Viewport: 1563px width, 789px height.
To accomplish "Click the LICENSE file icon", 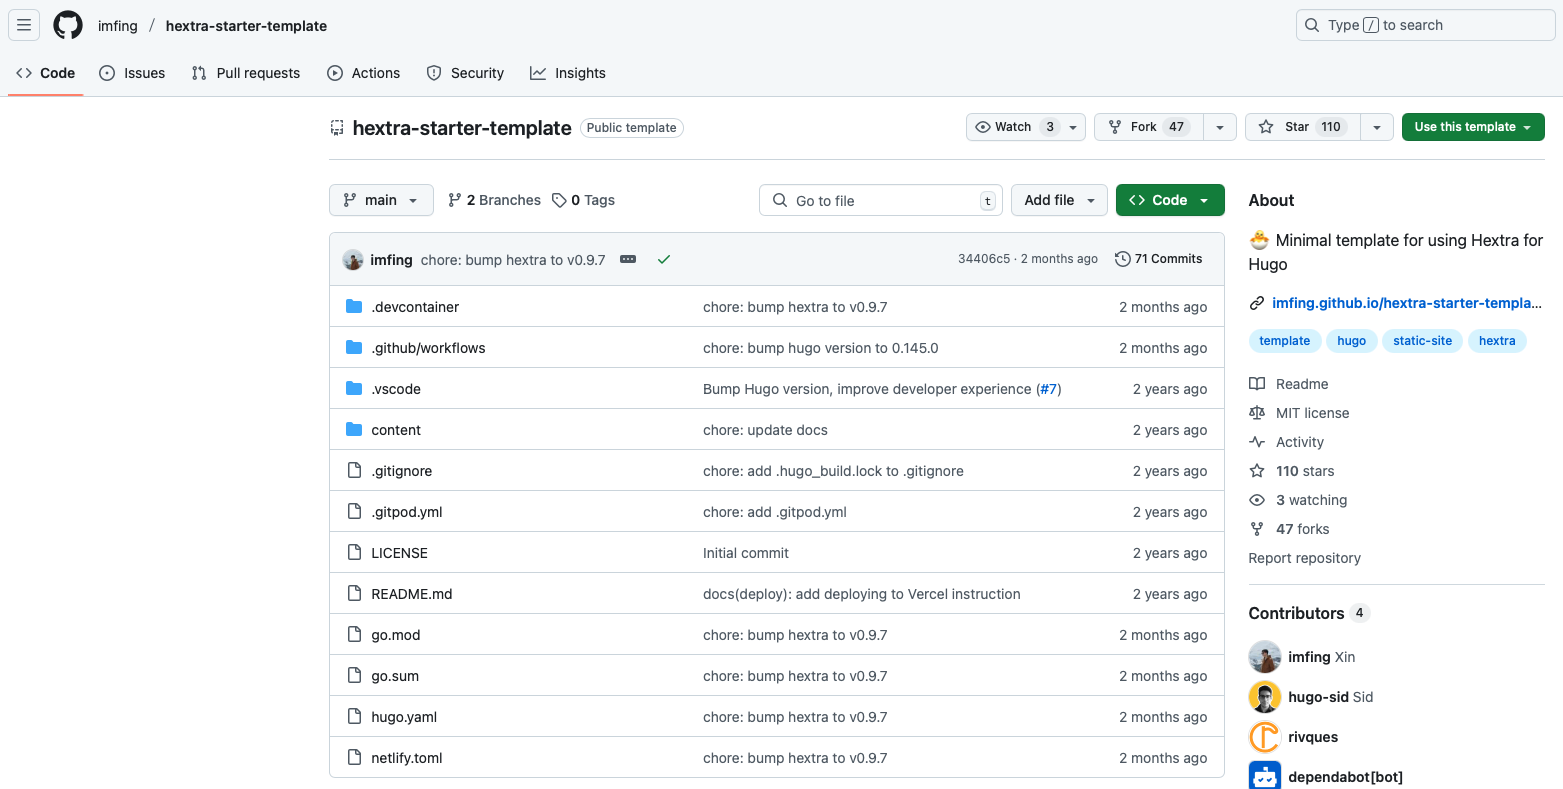I will 354,552.
